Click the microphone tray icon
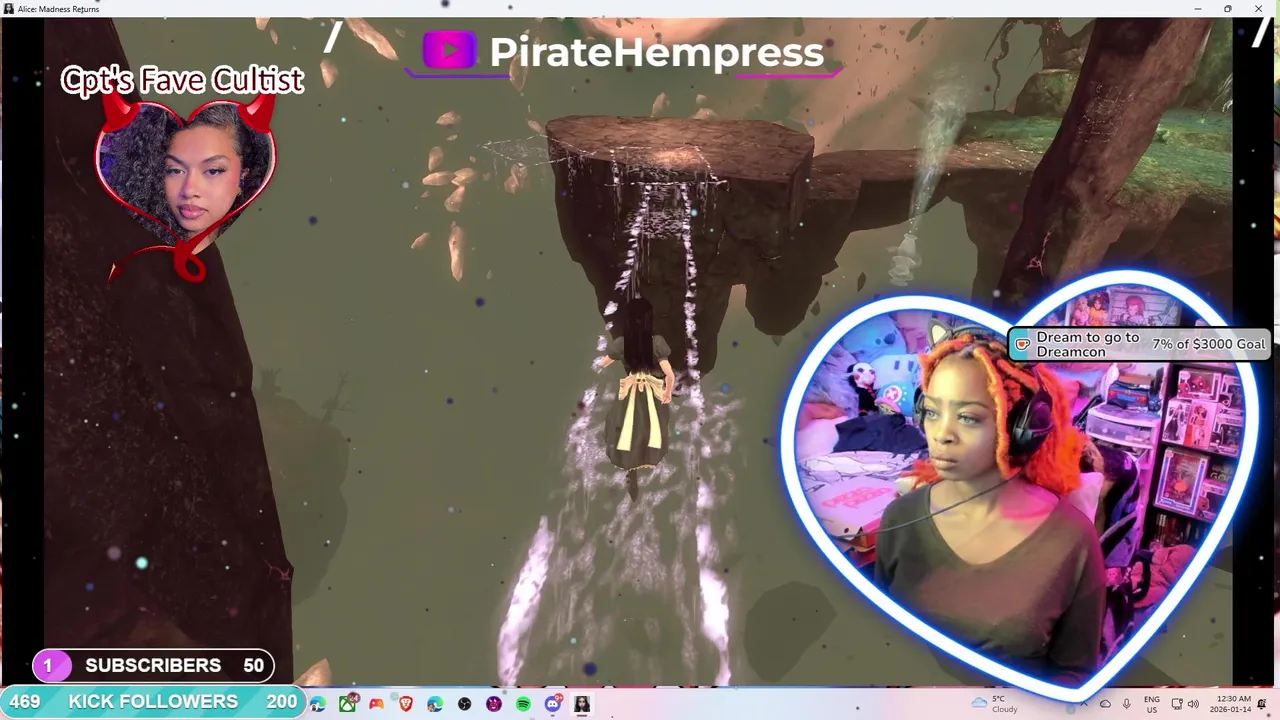Viewport: 1280px width, 720px height. pos(1126,704)
